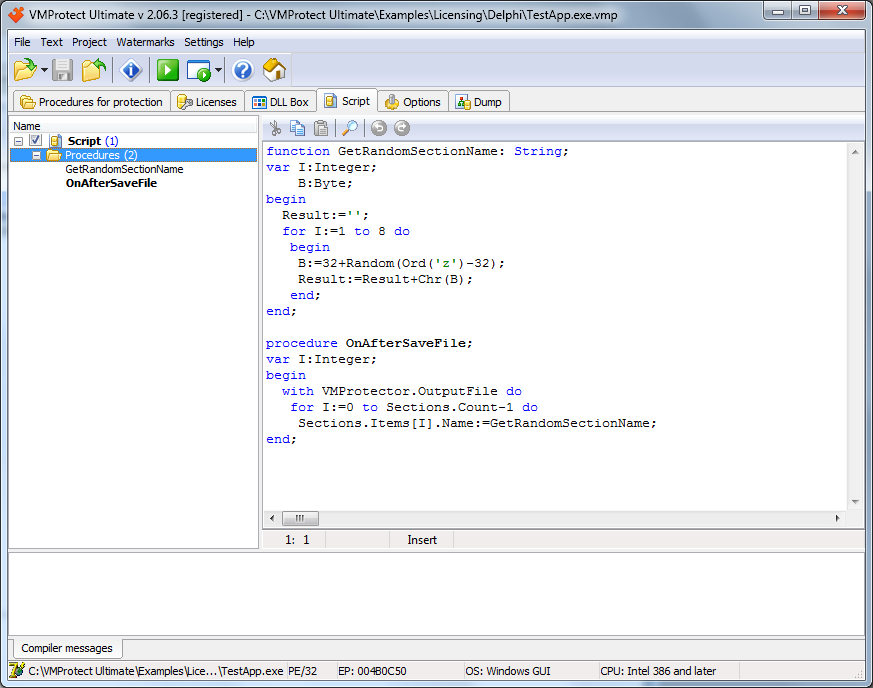Open the Watermarks menu

145,42
